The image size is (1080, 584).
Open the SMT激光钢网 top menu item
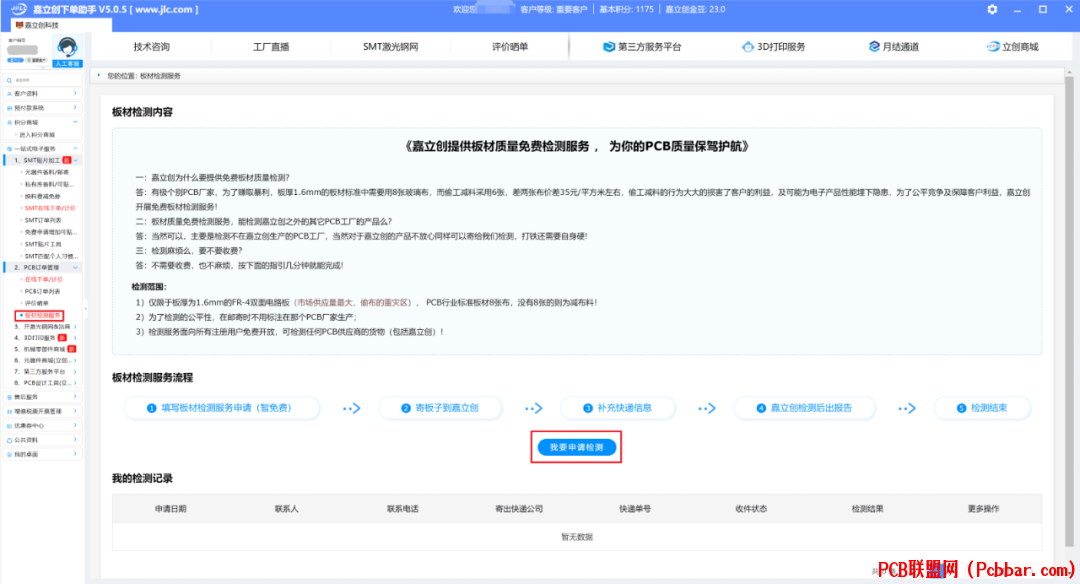[391, 47]
